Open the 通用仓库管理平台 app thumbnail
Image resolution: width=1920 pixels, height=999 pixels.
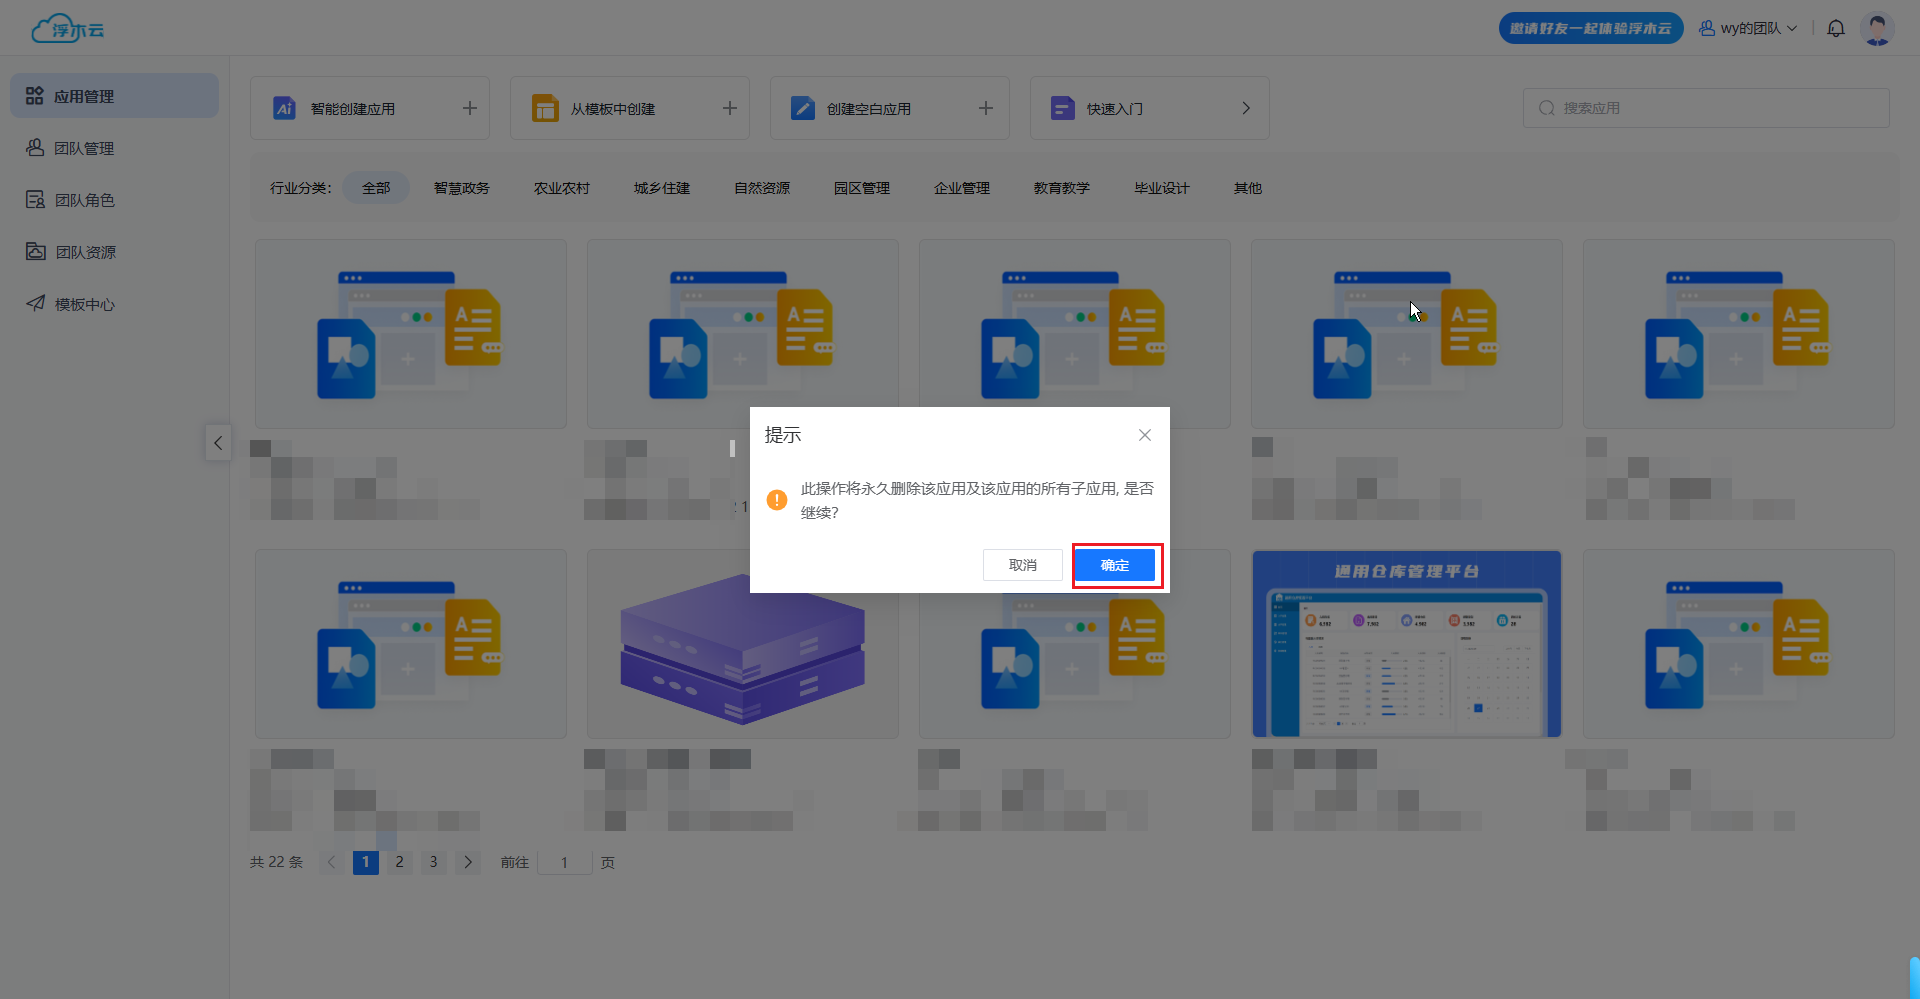pos(1406,644)
